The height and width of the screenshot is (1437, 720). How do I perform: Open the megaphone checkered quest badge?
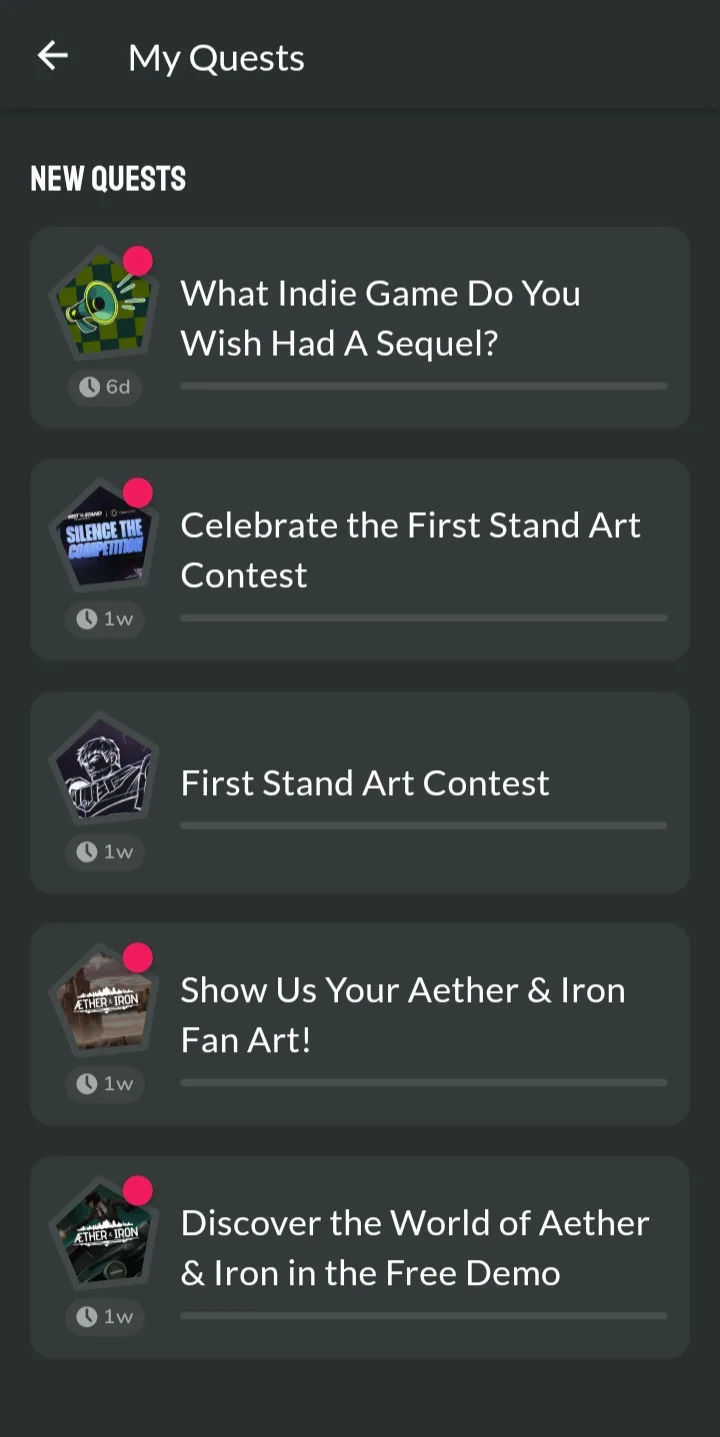(x=103, y=304)
